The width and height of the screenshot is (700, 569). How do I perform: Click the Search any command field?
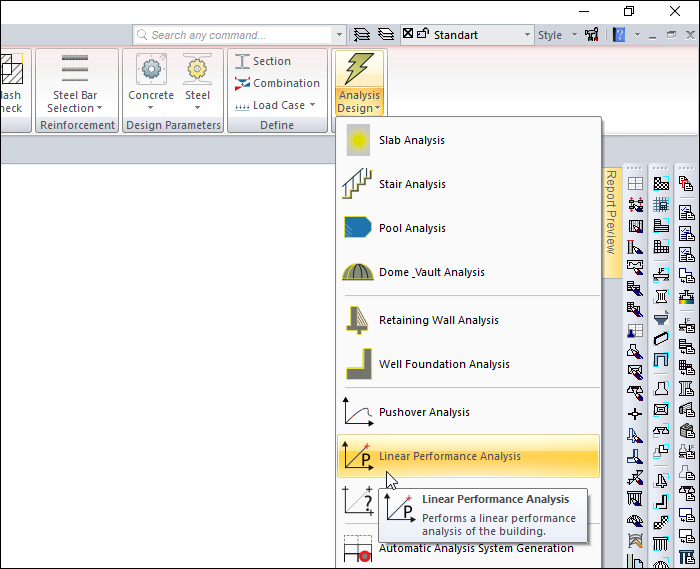(x=237, y=35)
